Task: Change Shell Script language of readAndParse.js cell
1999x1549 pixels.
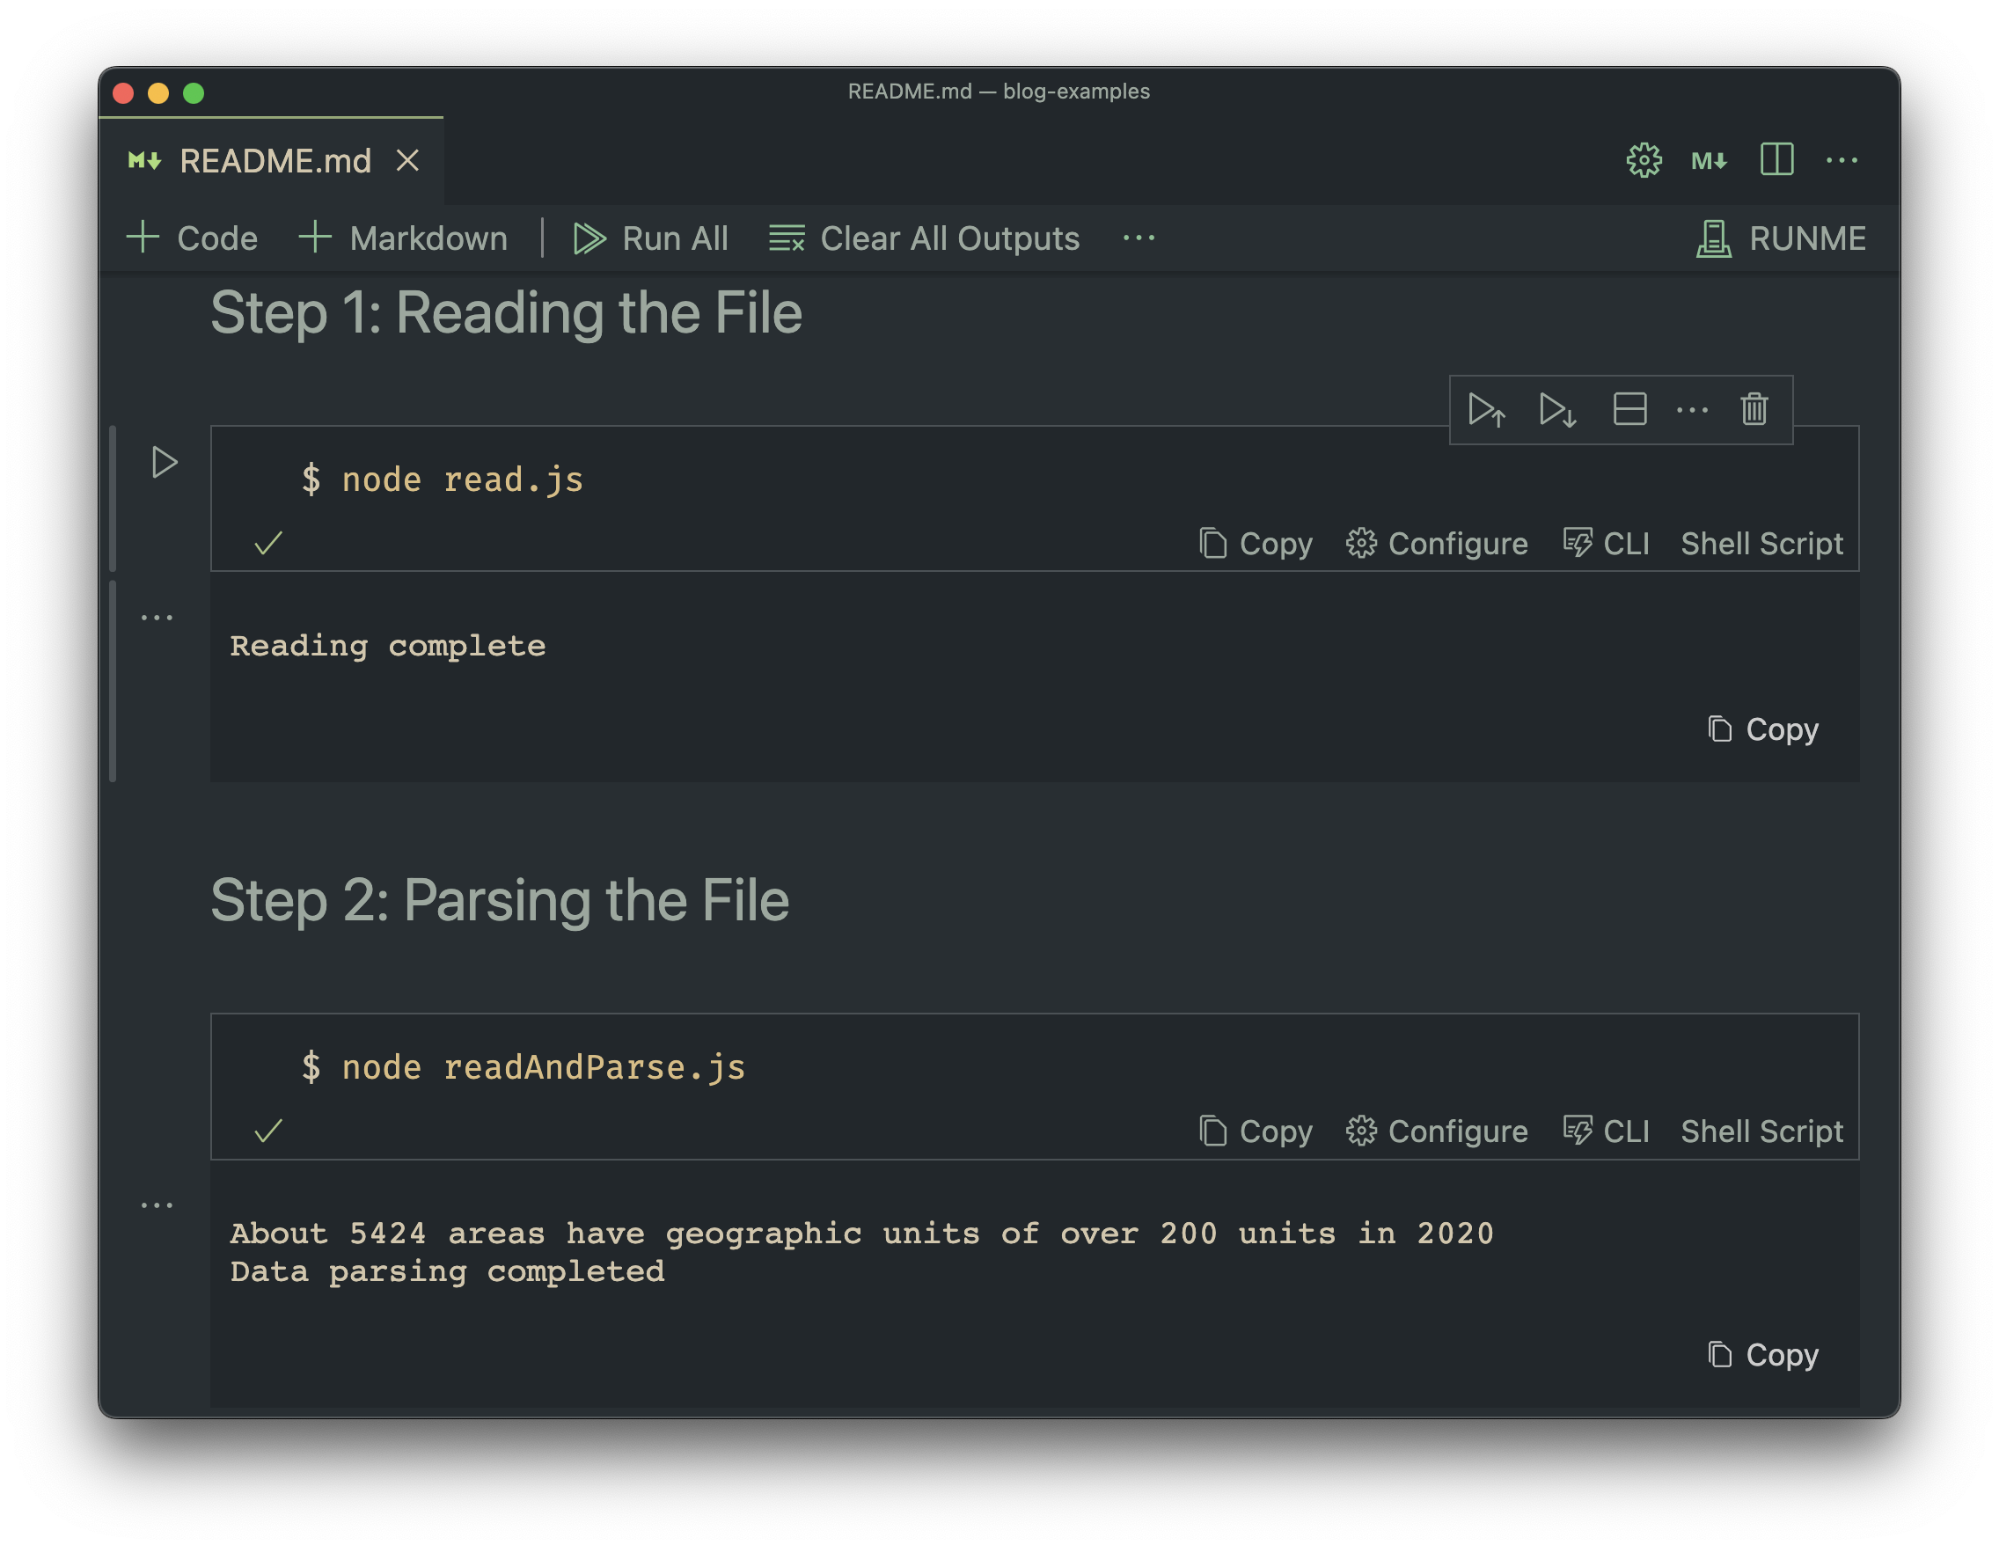Action: [1761, 1131]
